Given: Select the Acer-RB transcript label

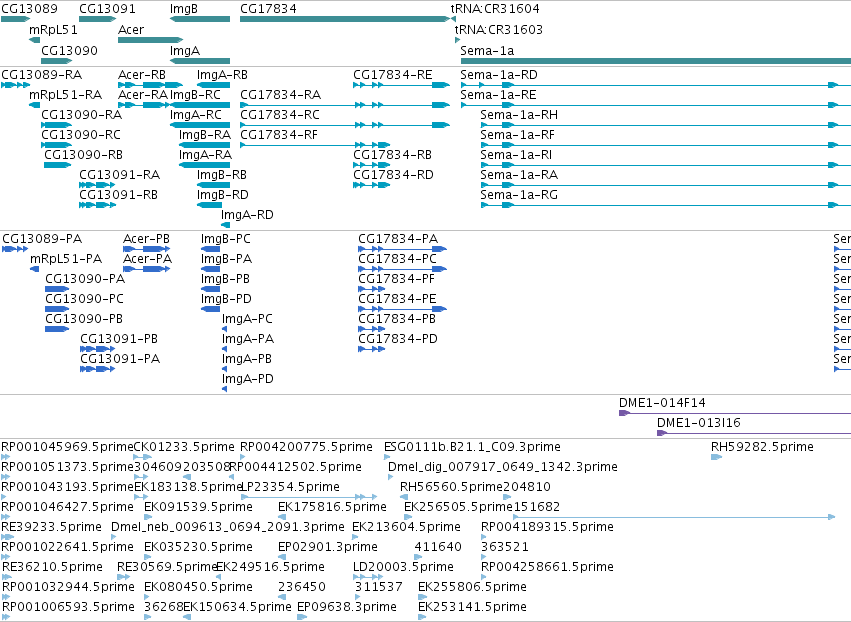Looking at the screenshot, I should click(x=142, y=74).
